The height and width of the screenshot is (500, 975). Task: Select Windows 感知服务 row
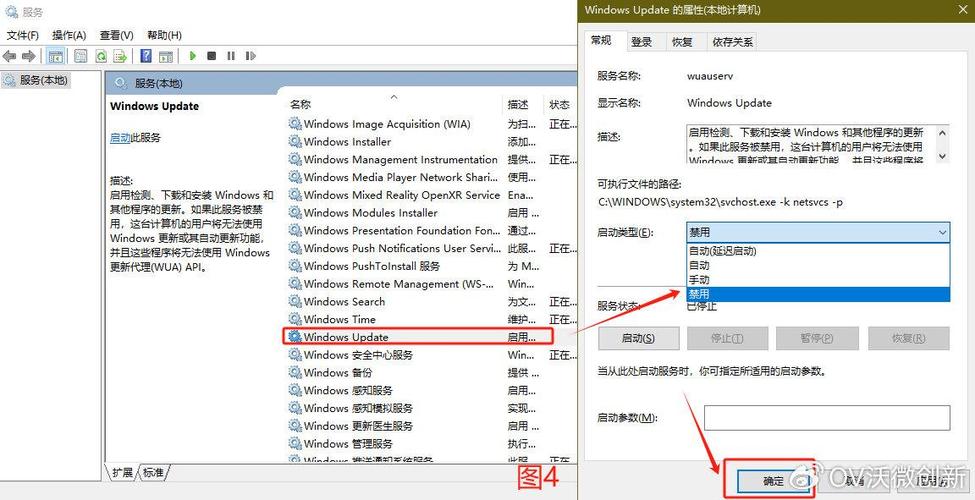point(432,391)
